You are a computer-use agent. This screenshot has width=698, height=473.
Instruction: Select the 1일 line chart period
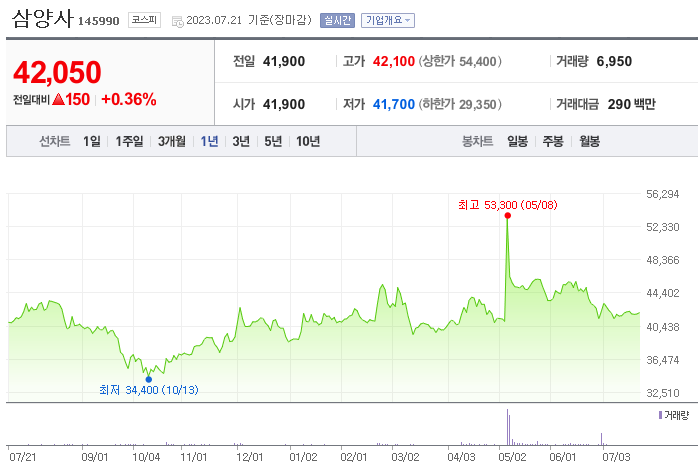click(92, 141)
